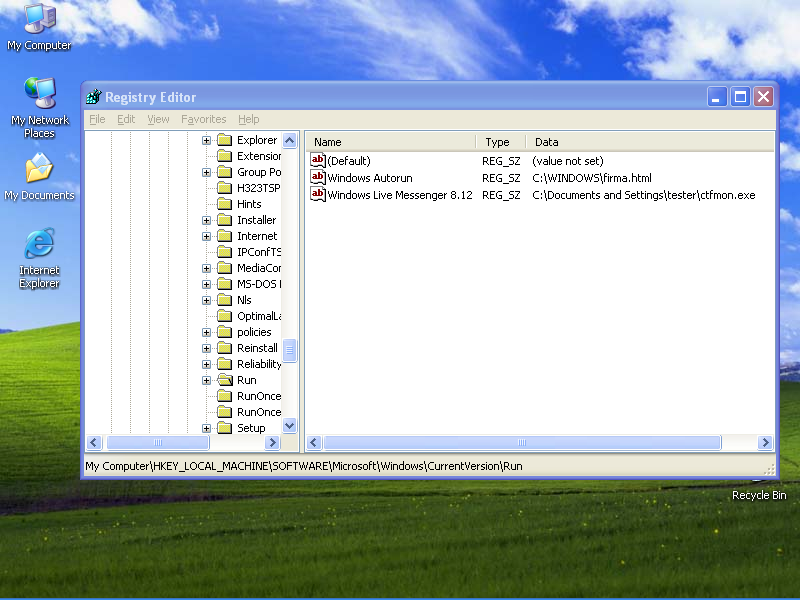Click REG_SZ in the Windows Autorun row

click(501, 178)
